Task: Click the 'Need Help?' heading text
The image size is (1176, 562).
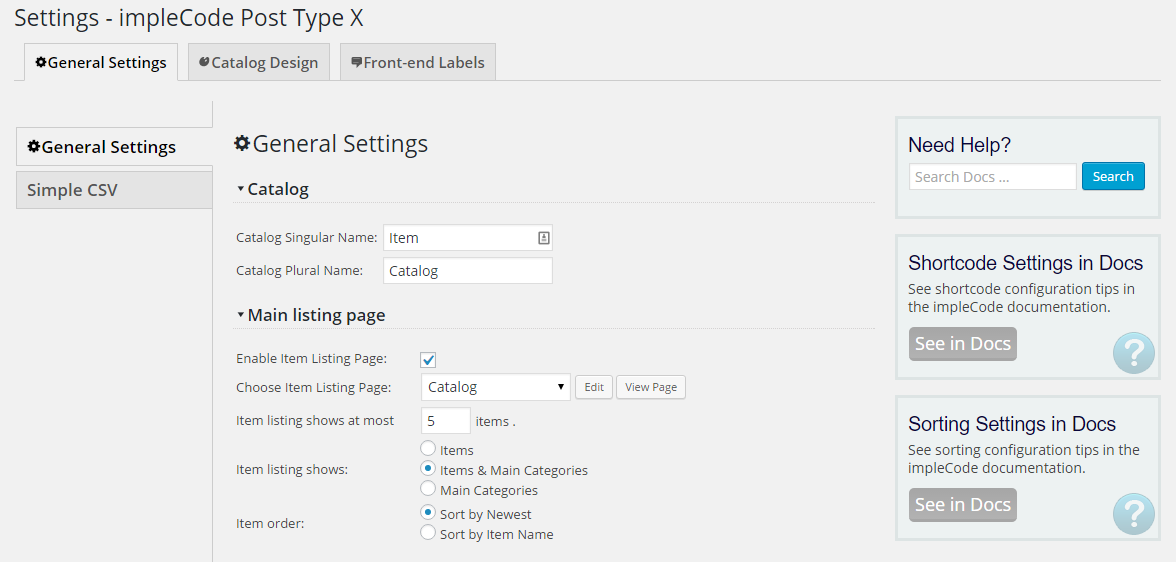Action: [959, 145]
